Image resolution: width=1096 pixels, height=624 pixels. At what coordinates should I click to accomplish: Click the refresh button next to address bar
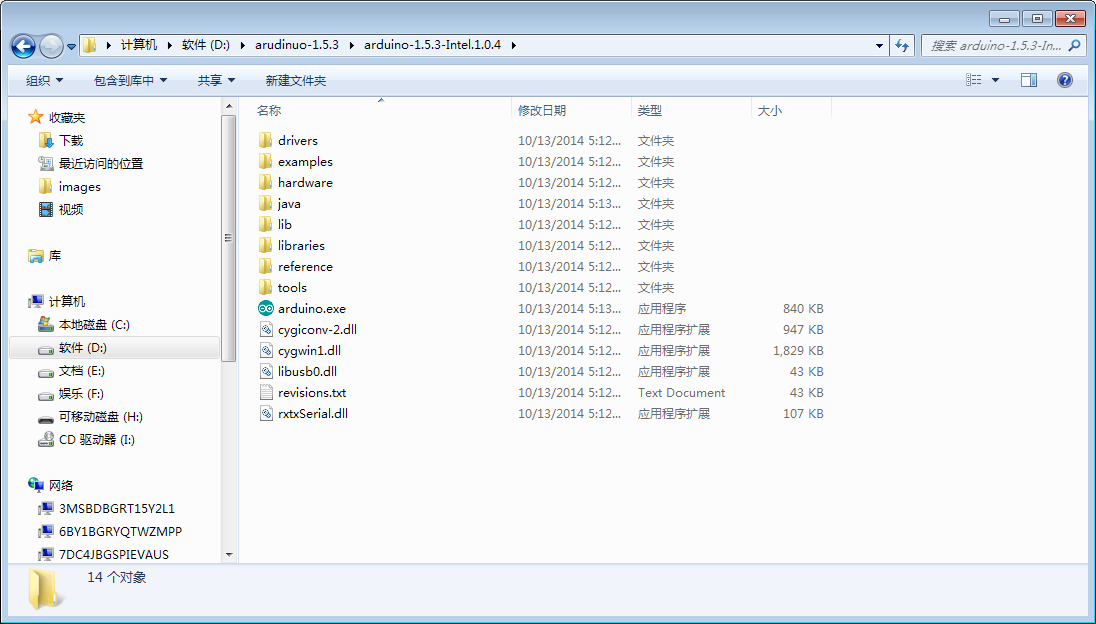902,45
